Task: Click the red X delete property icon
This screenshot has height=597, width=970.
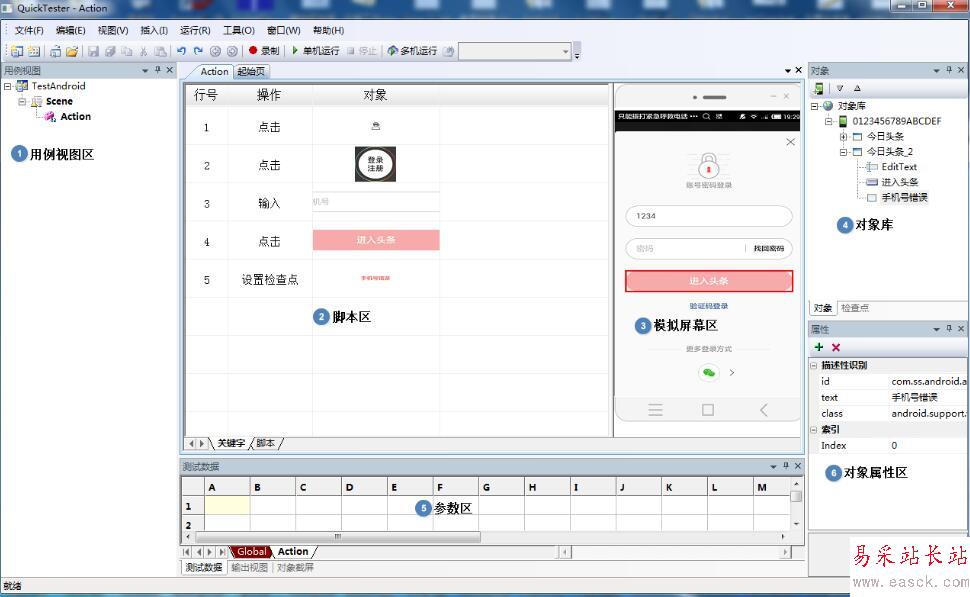Action: 836,347
